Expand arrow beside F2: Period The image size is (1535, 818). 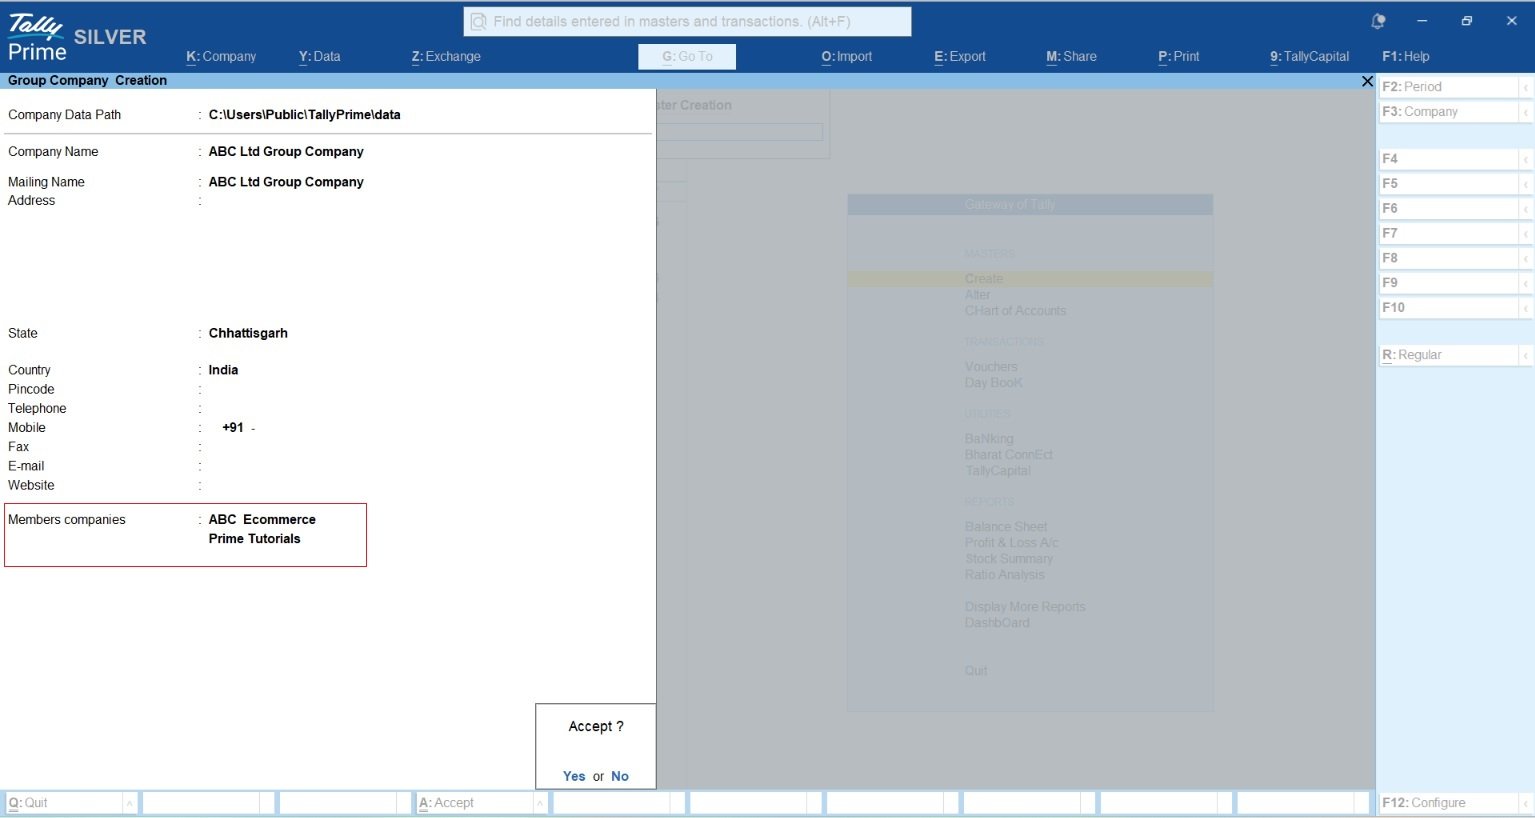tap(1526, 87)
